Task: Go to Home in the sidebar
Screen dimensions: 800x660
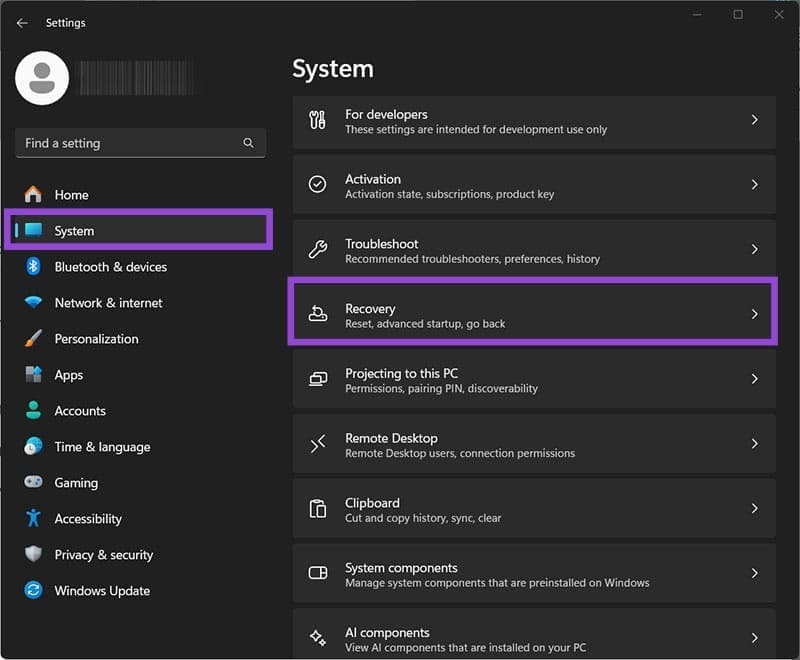Action: (x=70, y=194)
